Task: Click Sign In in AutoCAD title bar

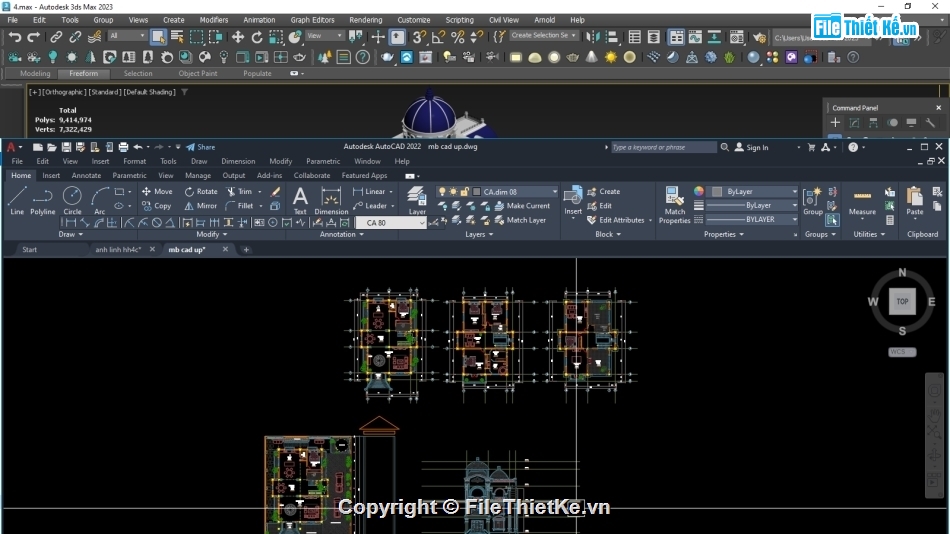Action: click(x=751, y=147)
